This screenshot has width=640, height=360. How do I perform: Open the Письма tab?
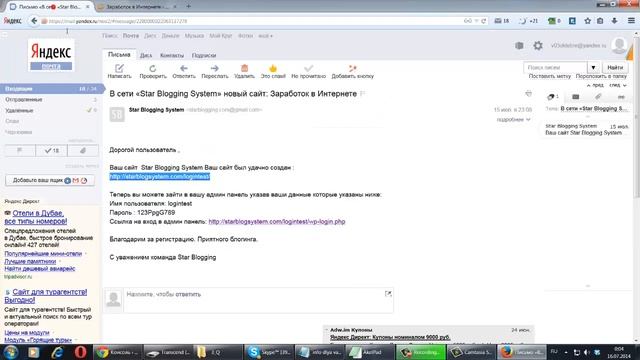tap(119, 55)
